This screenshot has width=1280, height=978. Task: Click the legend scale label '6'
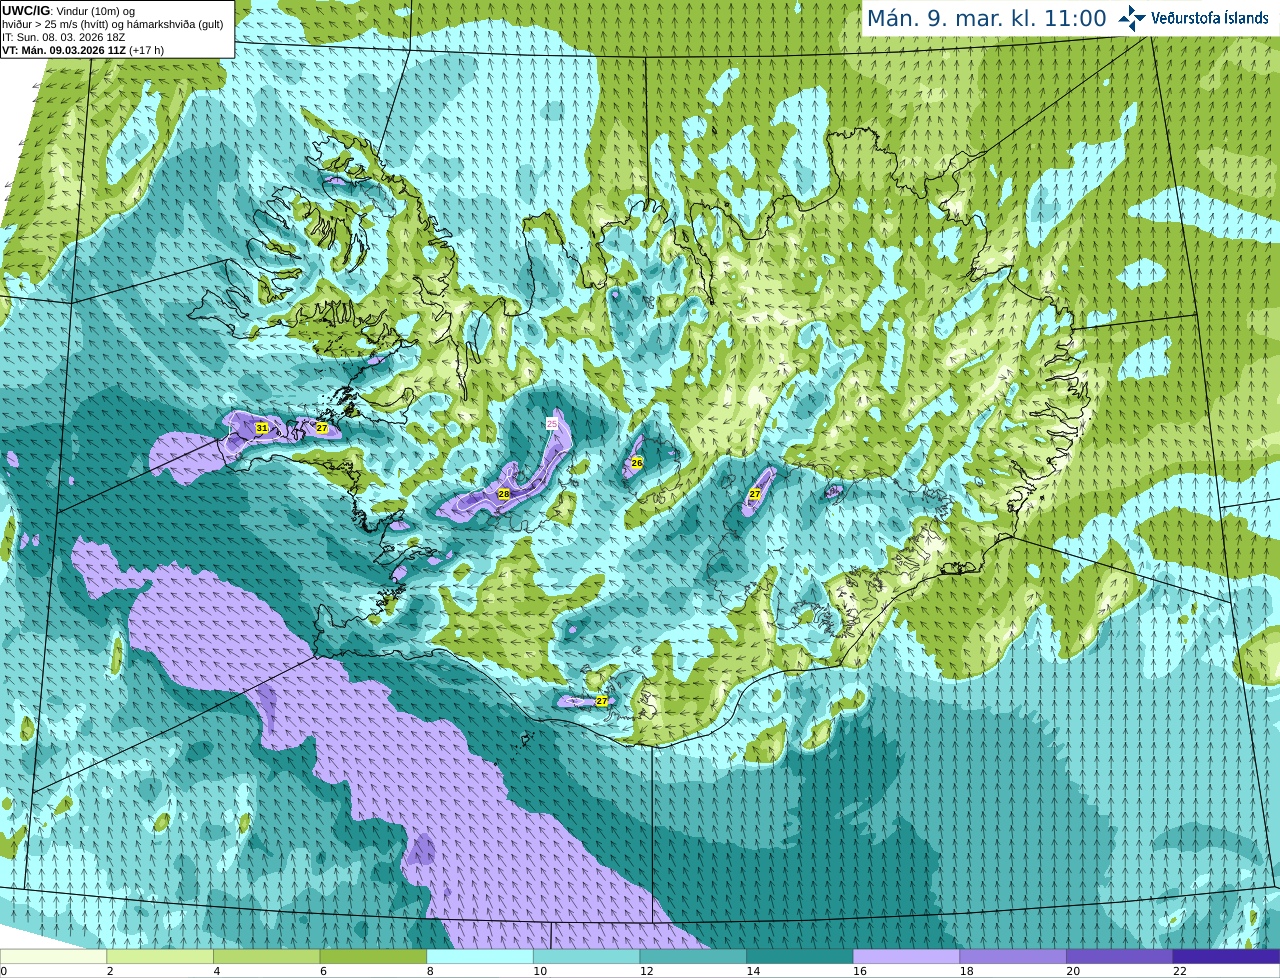click(x=324, y=971)
